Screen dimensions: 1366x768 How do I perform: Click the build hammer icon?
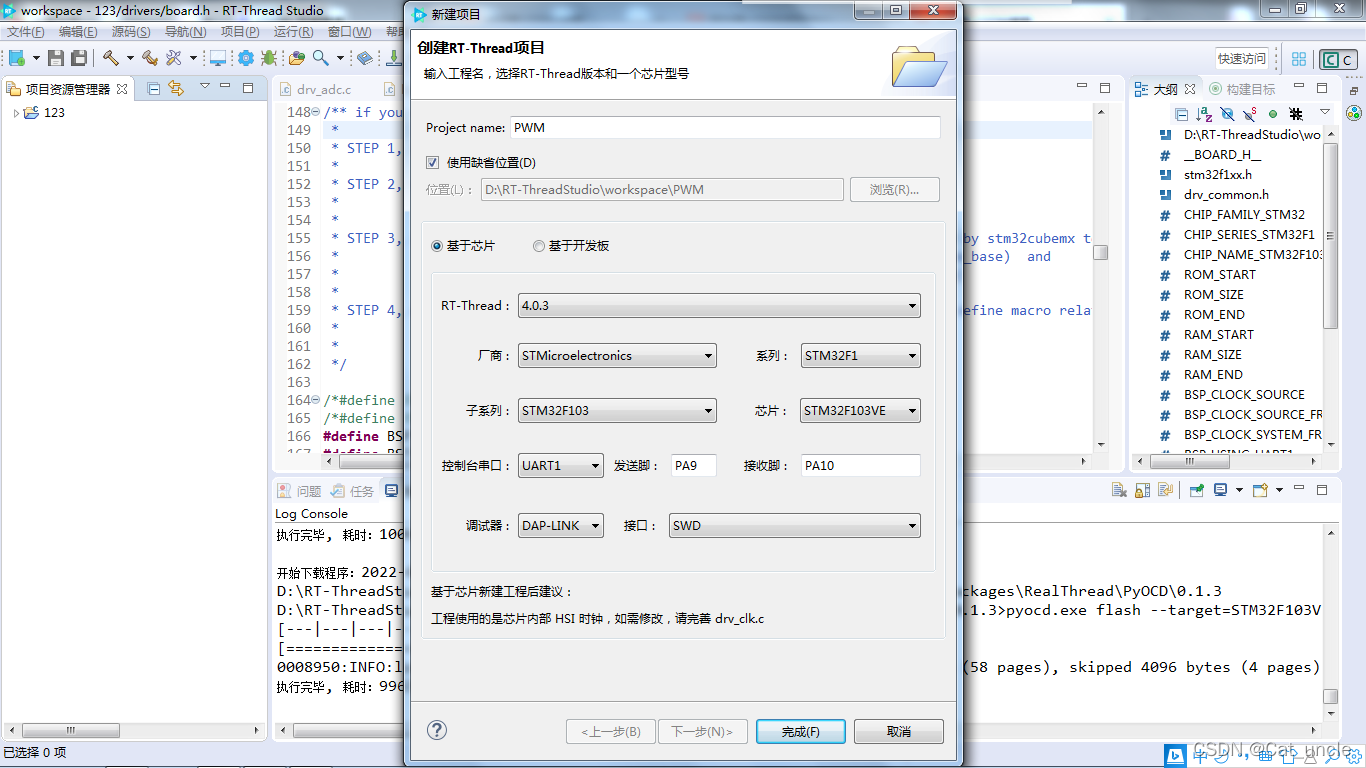click(110, 58)
